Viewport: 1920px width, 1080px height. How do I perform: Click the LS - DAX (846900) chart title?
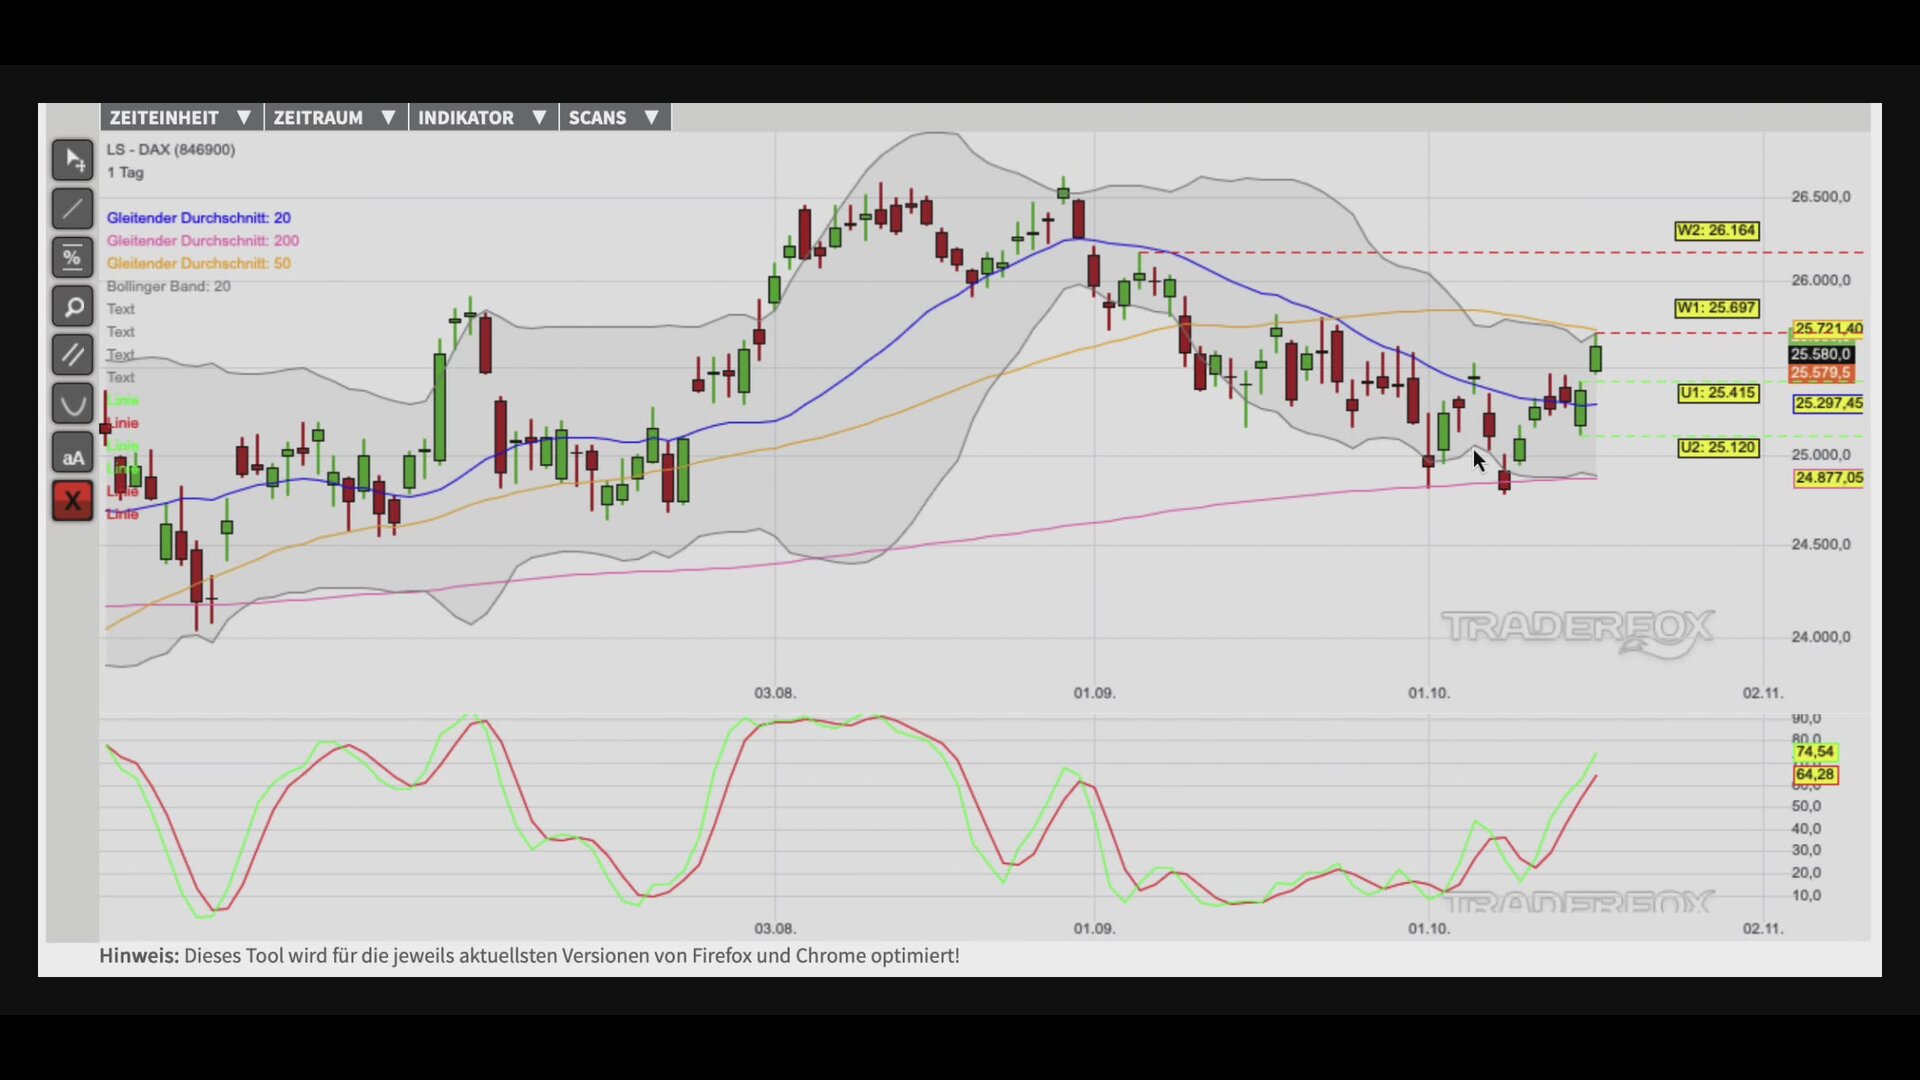click(x=171, y=149)
